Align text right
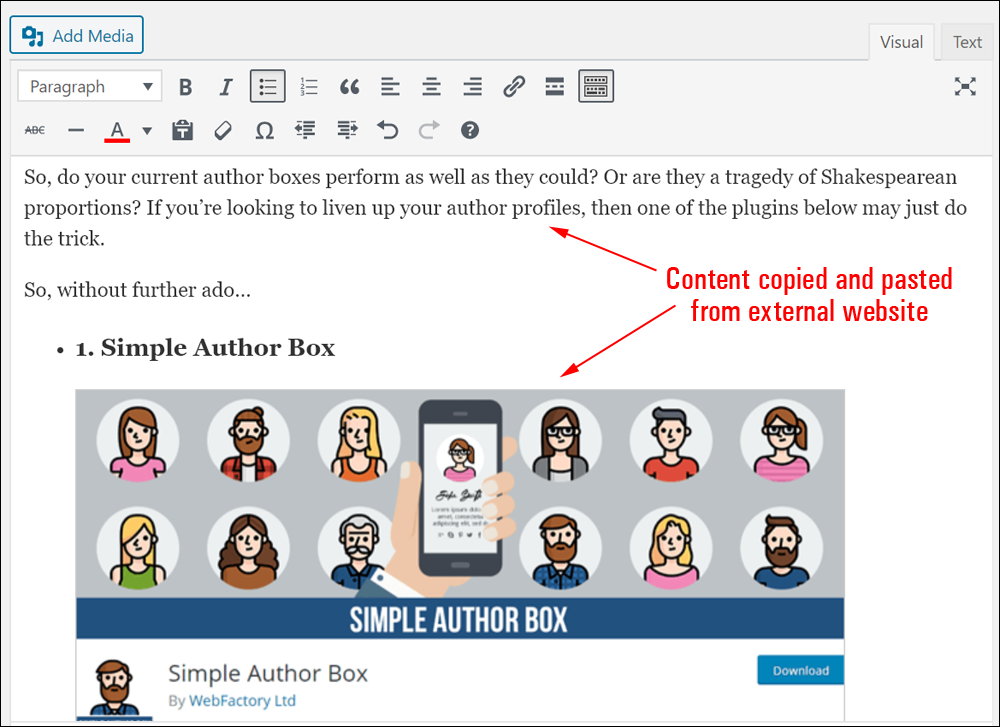Viewport: 1000px width, 727px height. click(473, 86)
